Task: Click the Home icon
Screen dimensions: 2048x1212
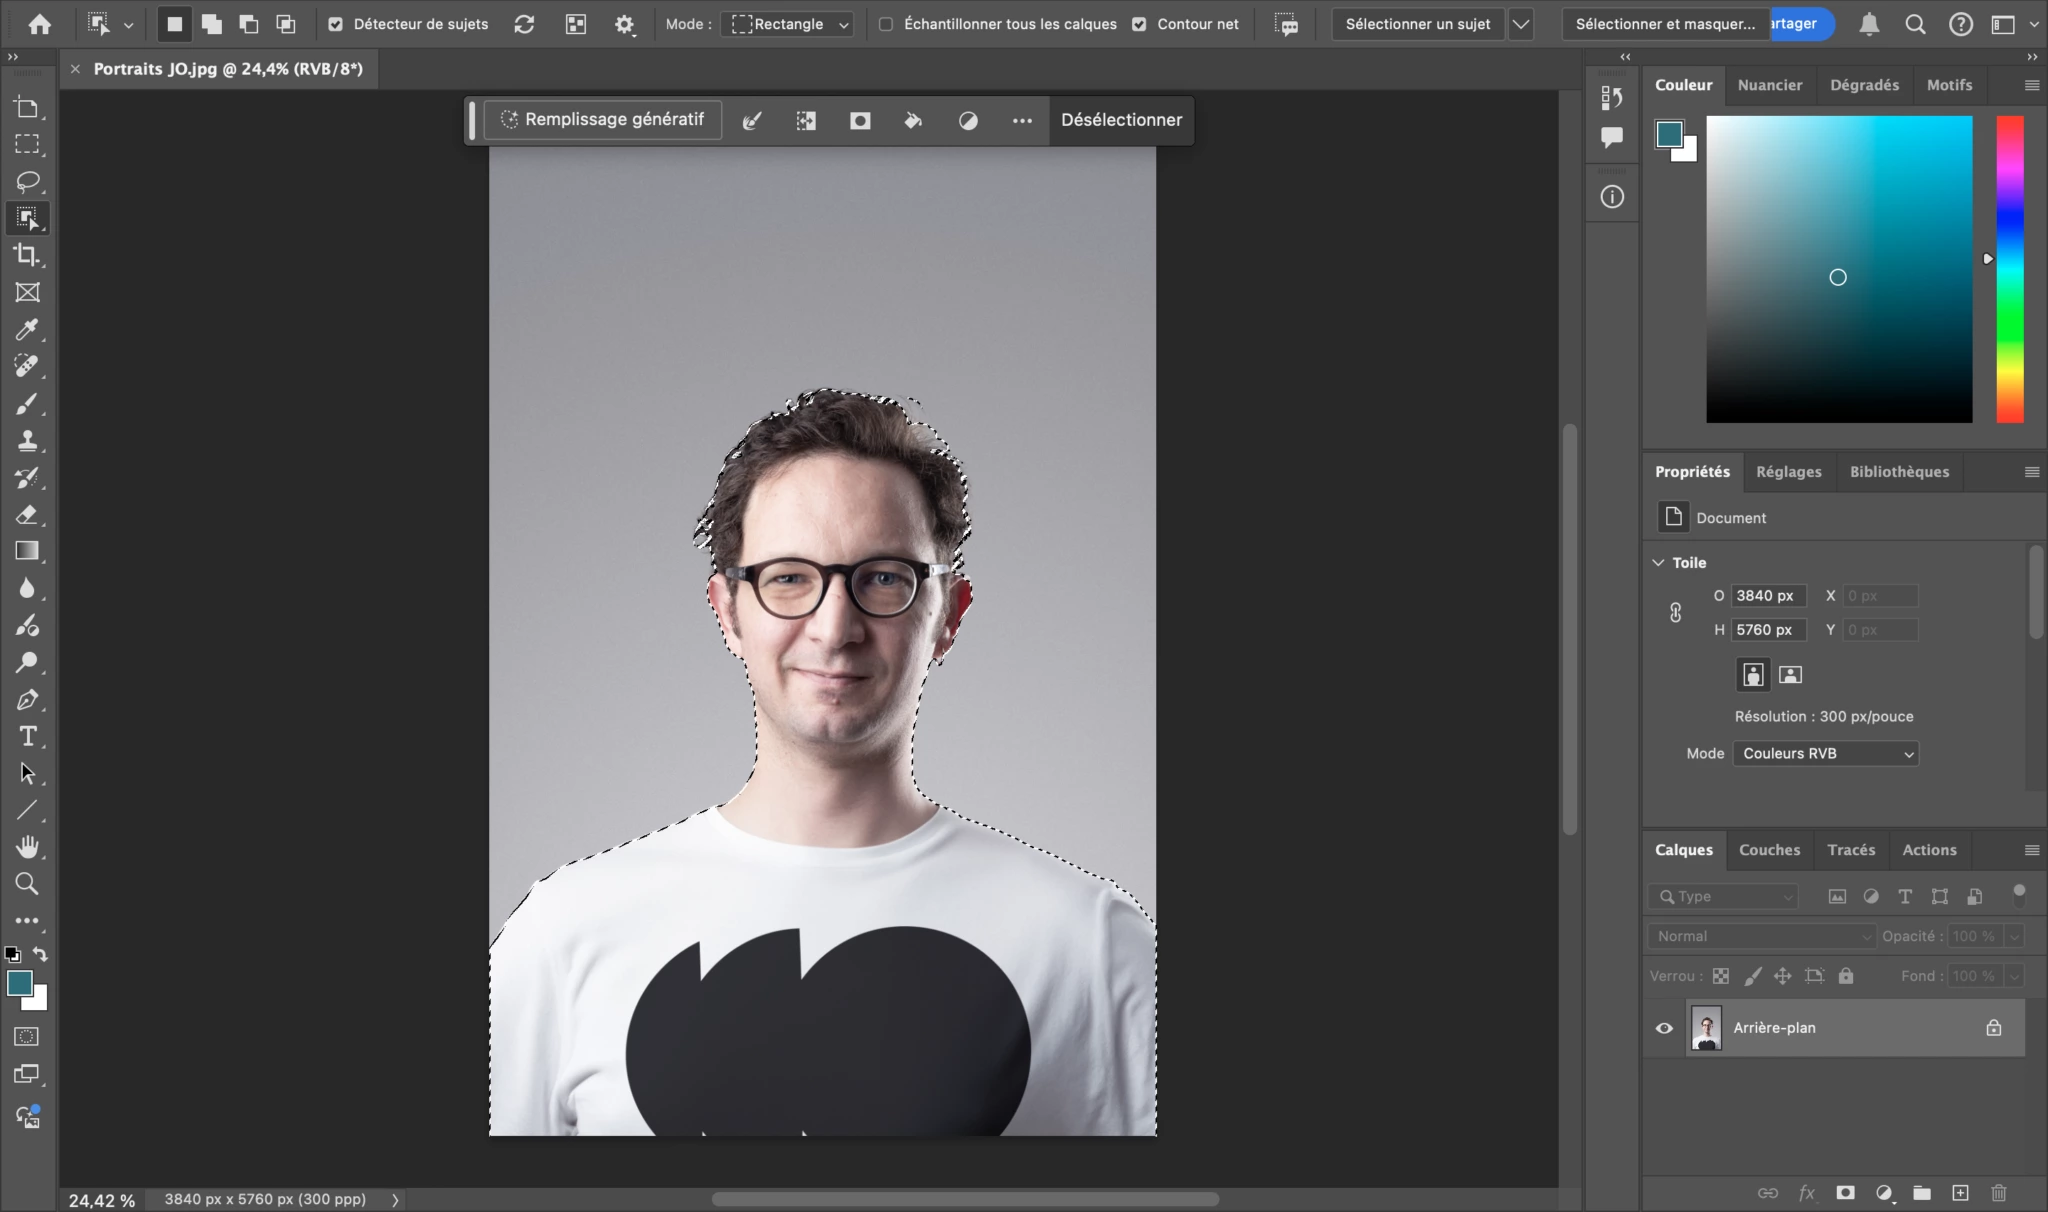Action: [x=40, y=24]
